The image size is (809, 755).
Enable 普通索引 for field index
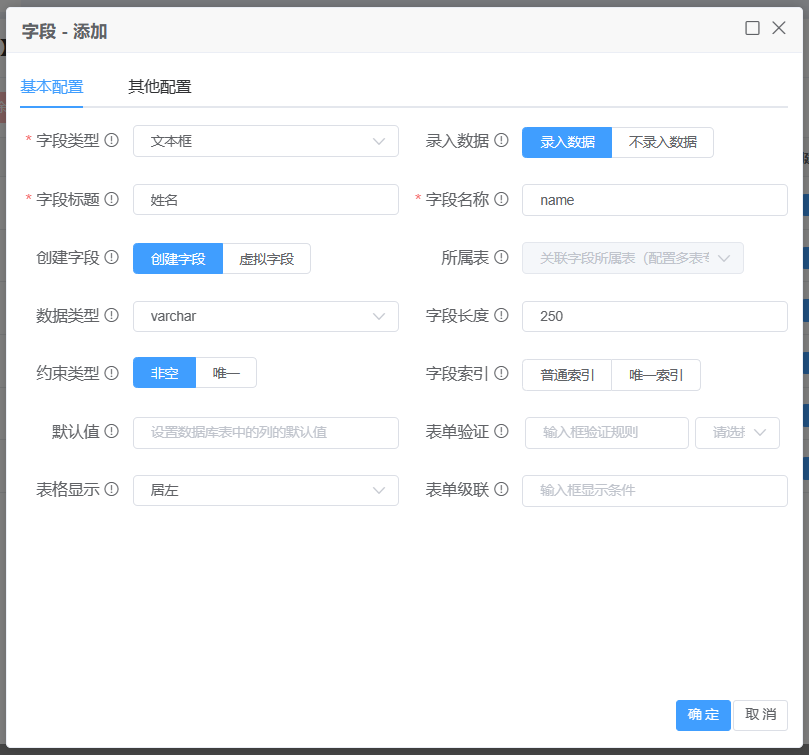coord(567,375)
